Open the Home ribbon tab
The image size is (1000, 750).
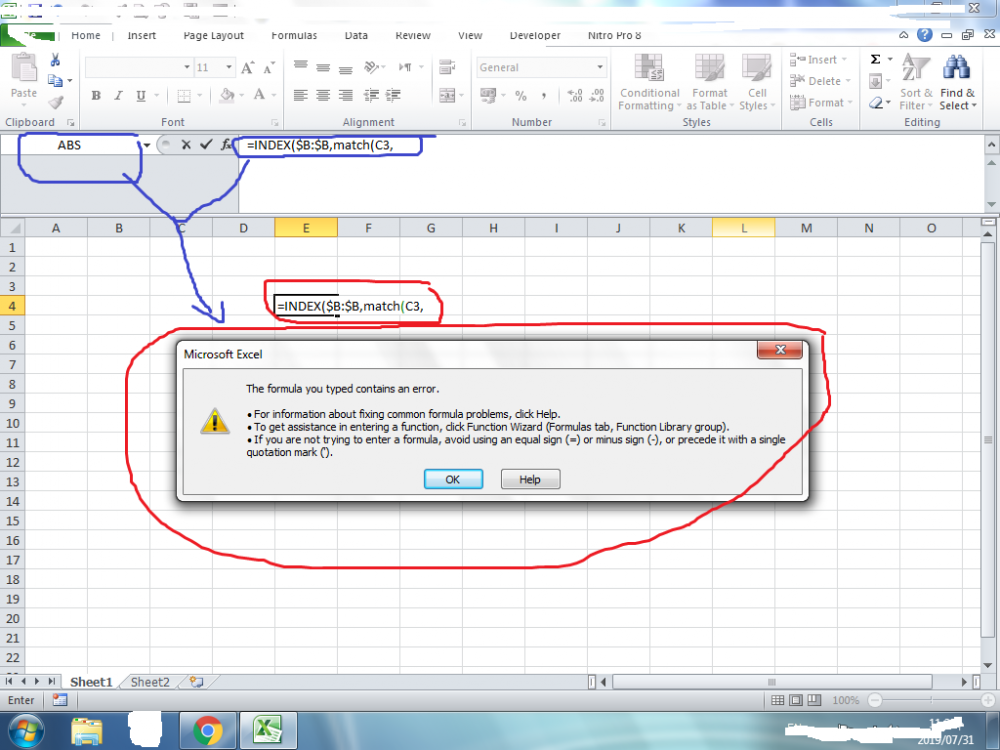pos(86,36)
